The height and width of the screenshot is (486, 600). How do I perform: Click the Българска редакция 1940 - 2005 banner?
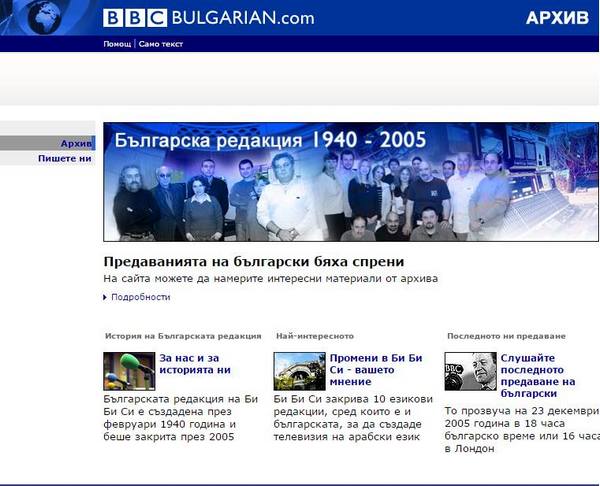pyautogui.click(x=351, y=182)
